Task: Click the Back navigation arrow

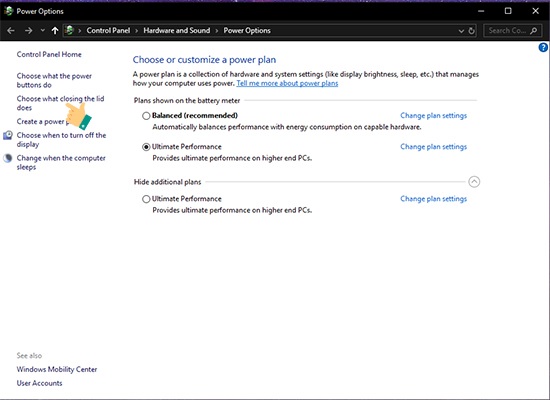Action: (11, 31)
